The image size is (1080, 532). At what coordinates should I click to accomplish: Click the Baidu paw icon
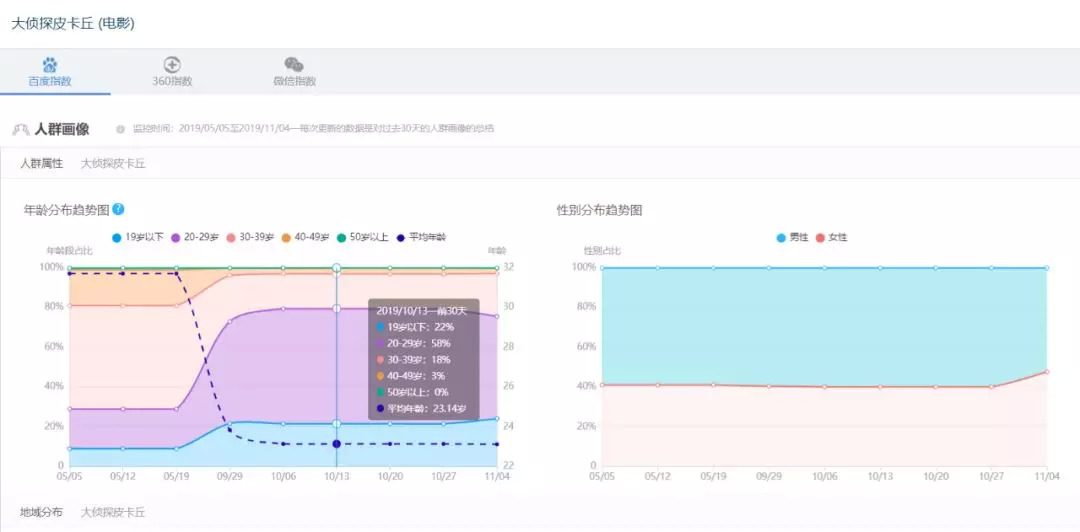coord(50,65)
